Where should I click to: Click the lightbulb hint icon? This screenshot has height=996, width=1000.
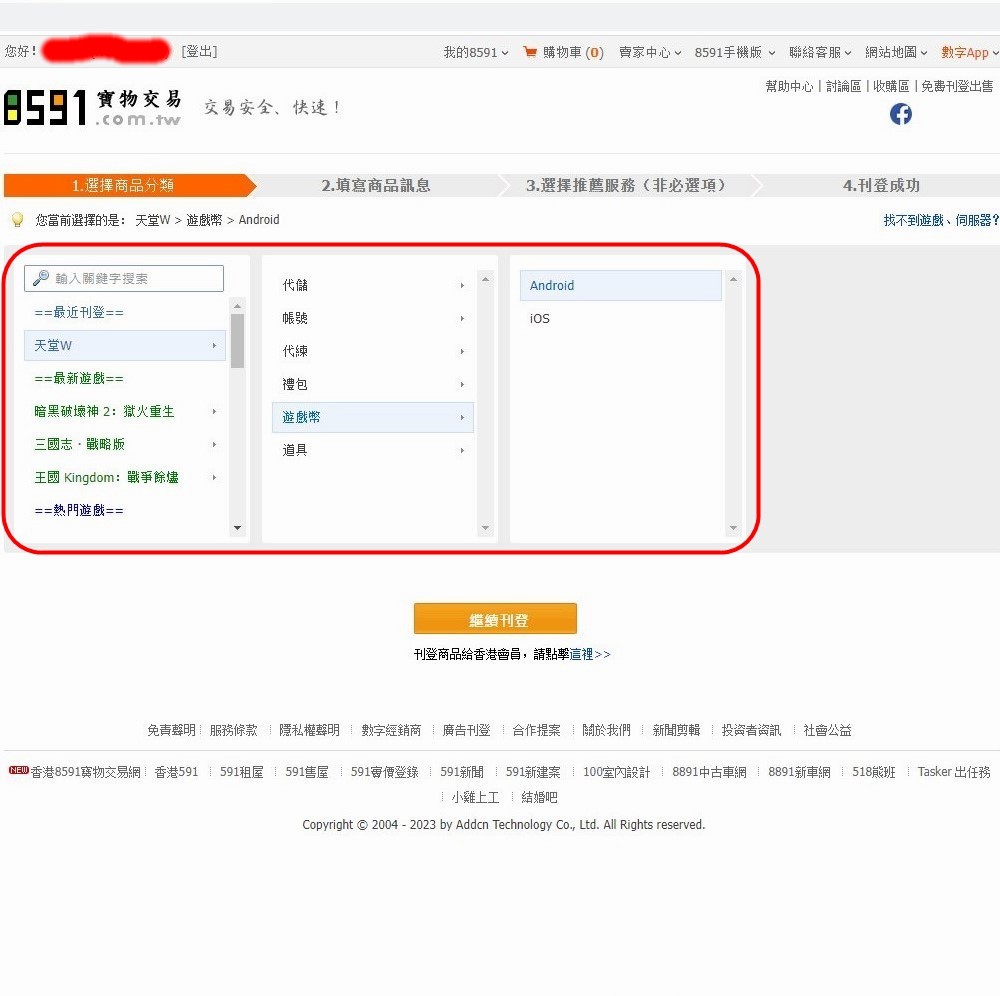pos(17,220)
